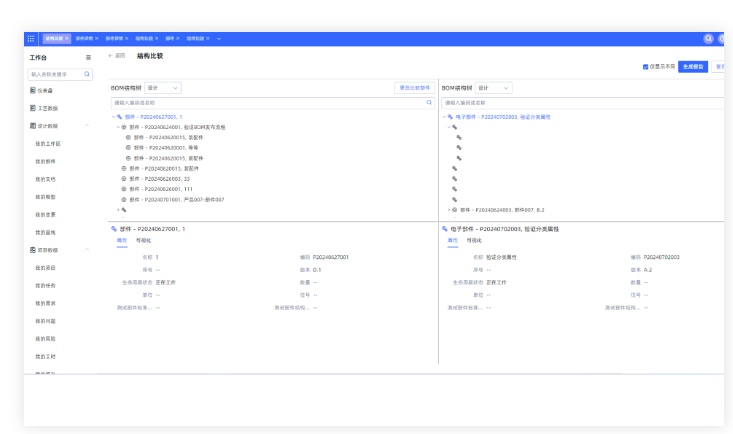
Task: Click the 项目数据 sidebar icon
Action: (x=33, y=250)
